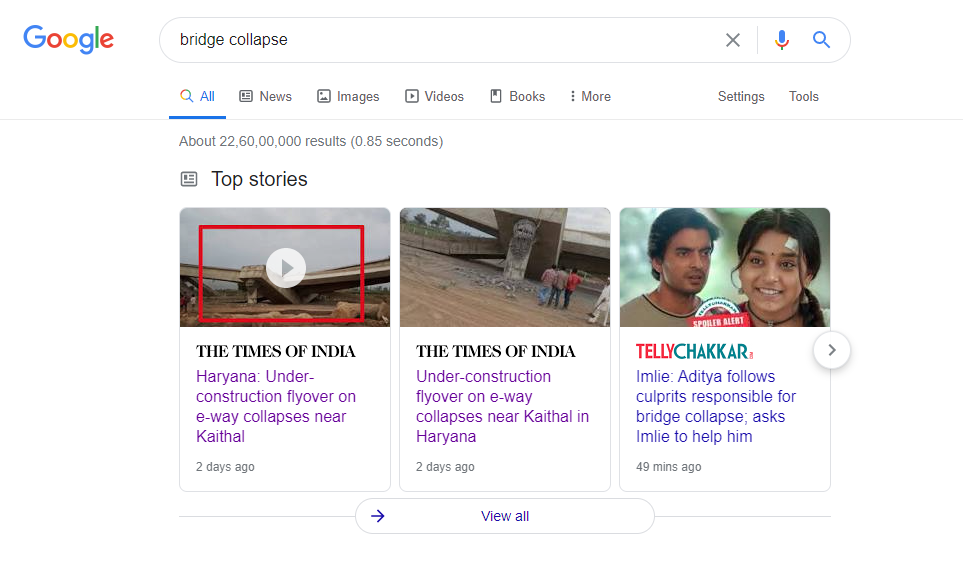
Task: Switch to the Images tab
Action: coord(348,96)
